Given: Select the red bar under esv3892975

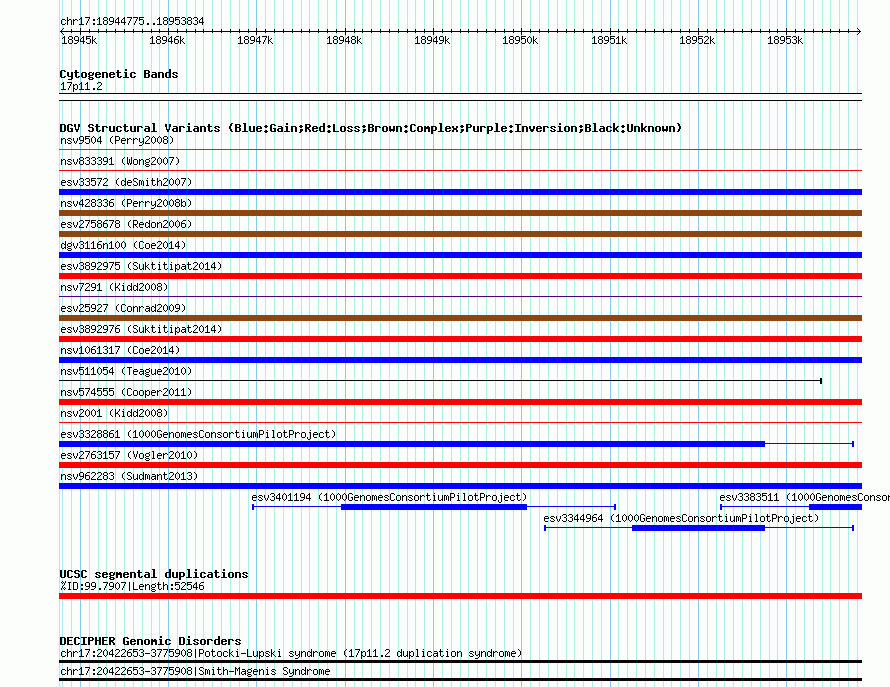Looking at the screenshot, I should pos(460,276).
